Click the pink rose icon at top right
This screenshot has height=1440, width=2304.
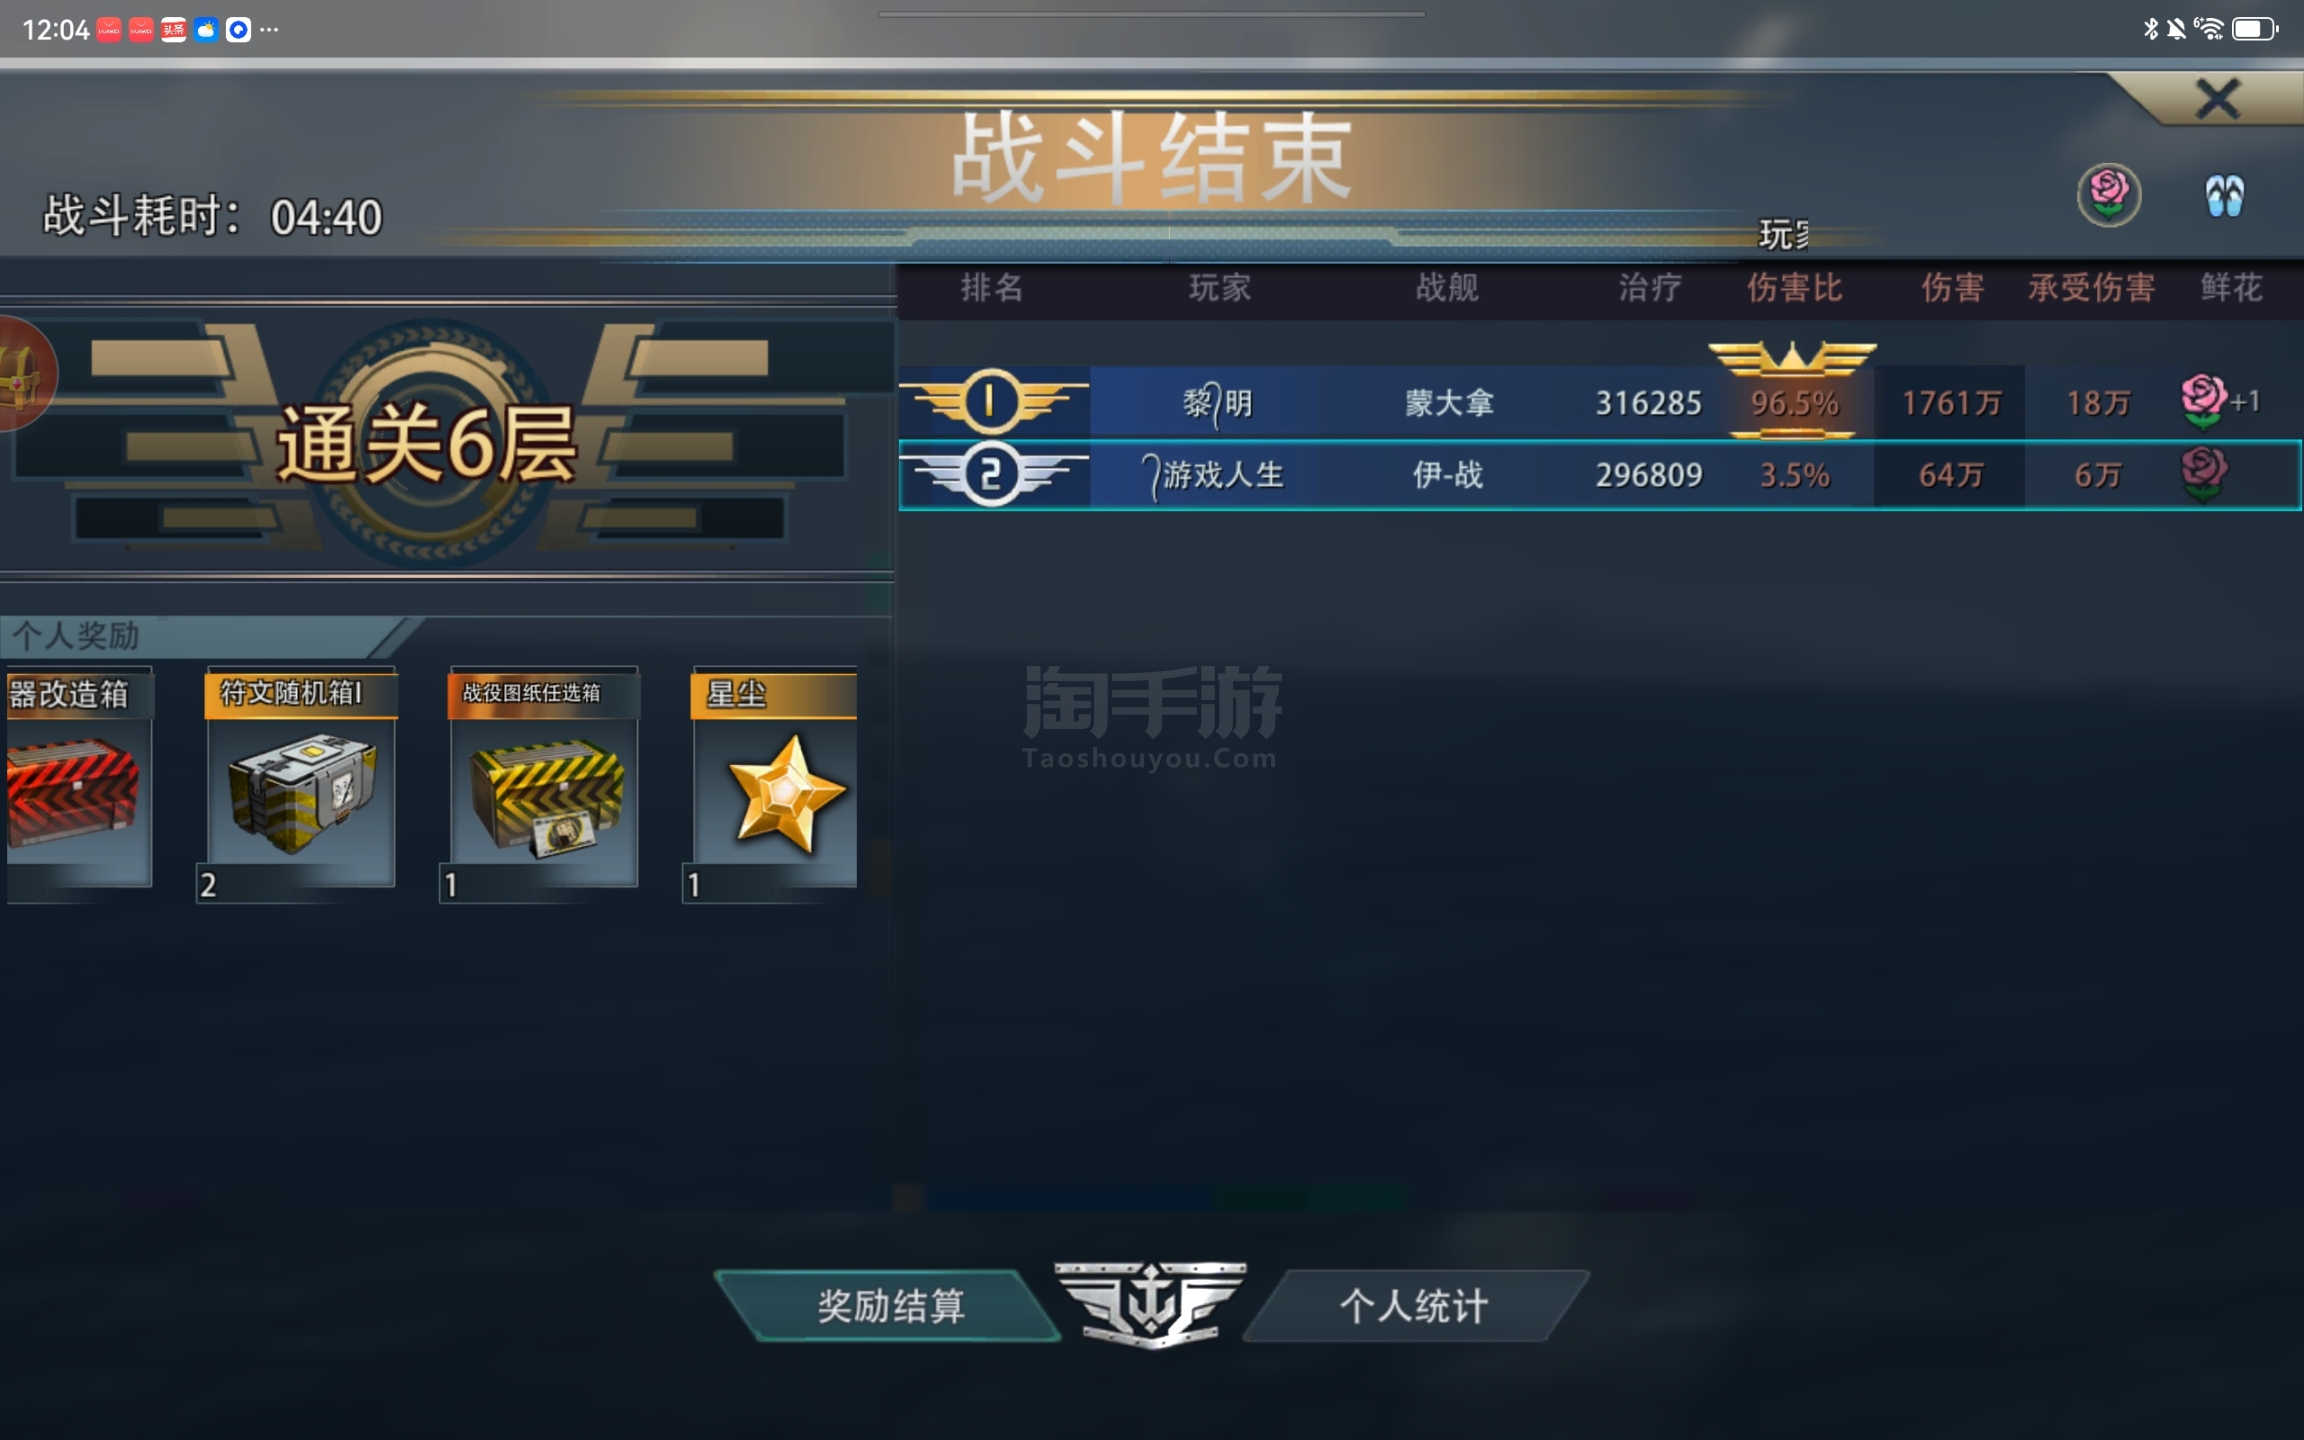[2109, 196]
